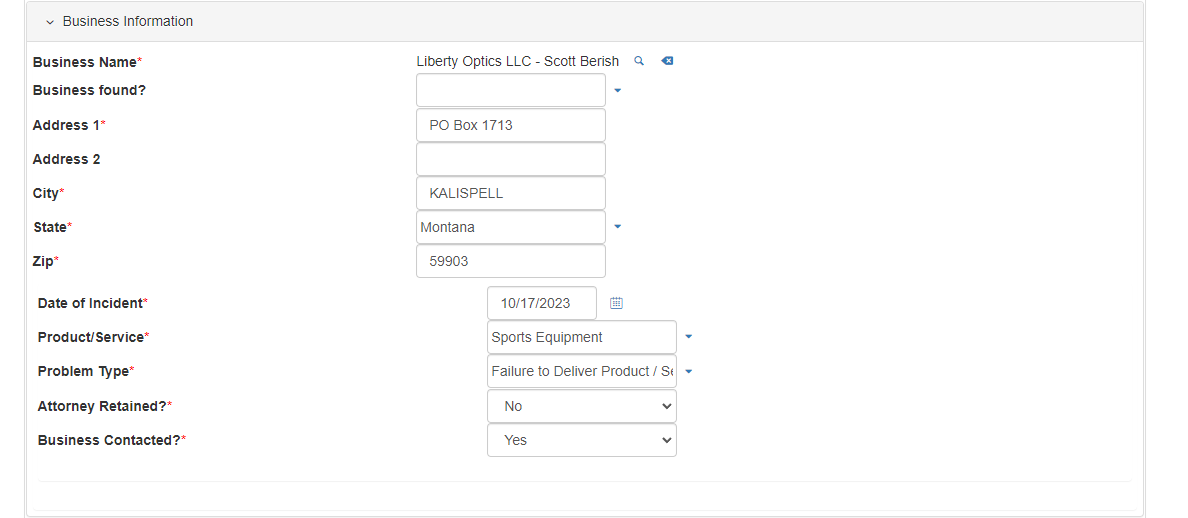Open the Product/Service dropdown arrow
Screen dimensions: 1188x518
coord(689,337)
